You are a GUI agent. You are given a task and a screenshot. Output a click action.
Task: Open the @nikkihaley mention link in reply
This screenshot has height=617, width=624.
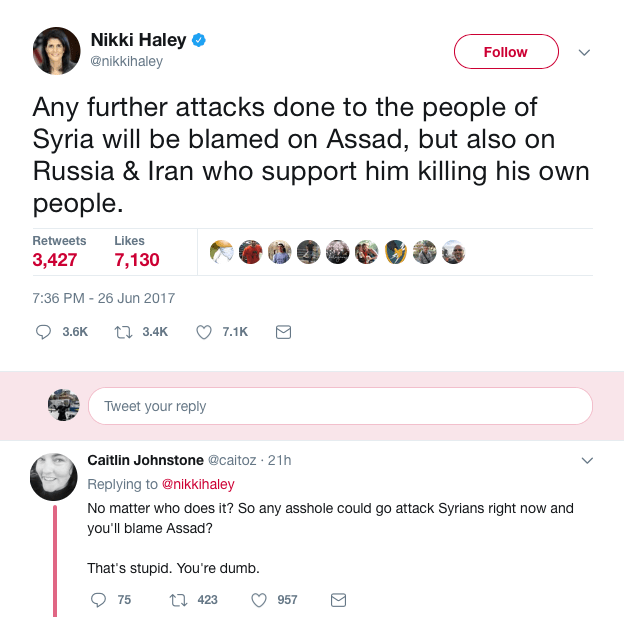(198, 484)
